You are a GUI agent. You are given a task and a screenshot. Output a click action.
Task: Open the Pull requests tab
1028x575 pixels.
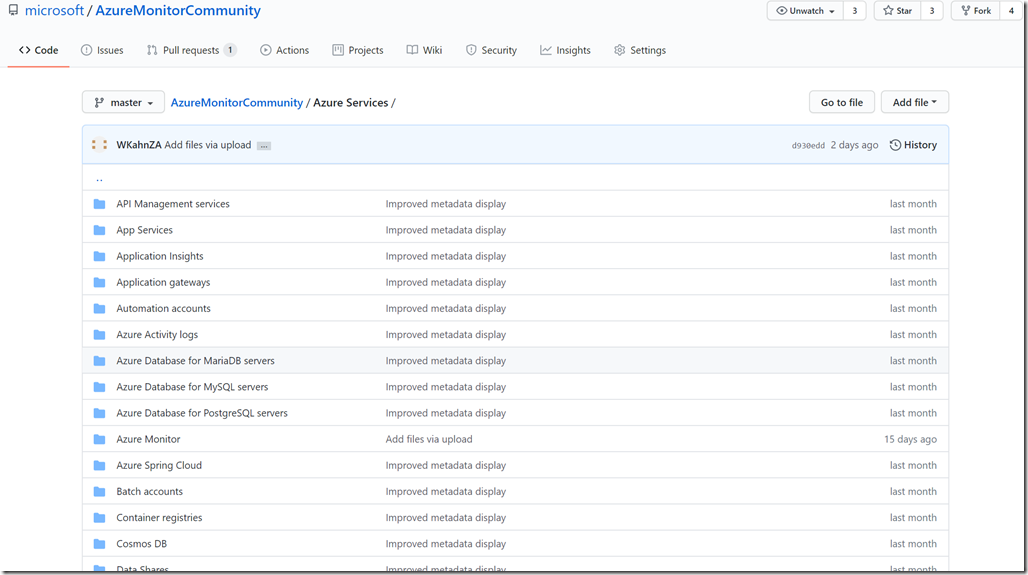click(191, 50)
